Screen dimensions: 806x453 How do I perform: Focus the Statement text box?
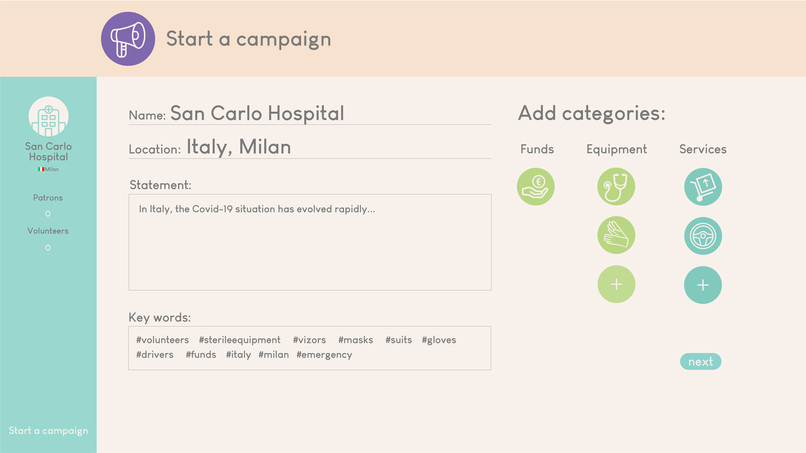pyautogui.click(x=310, y=242)
